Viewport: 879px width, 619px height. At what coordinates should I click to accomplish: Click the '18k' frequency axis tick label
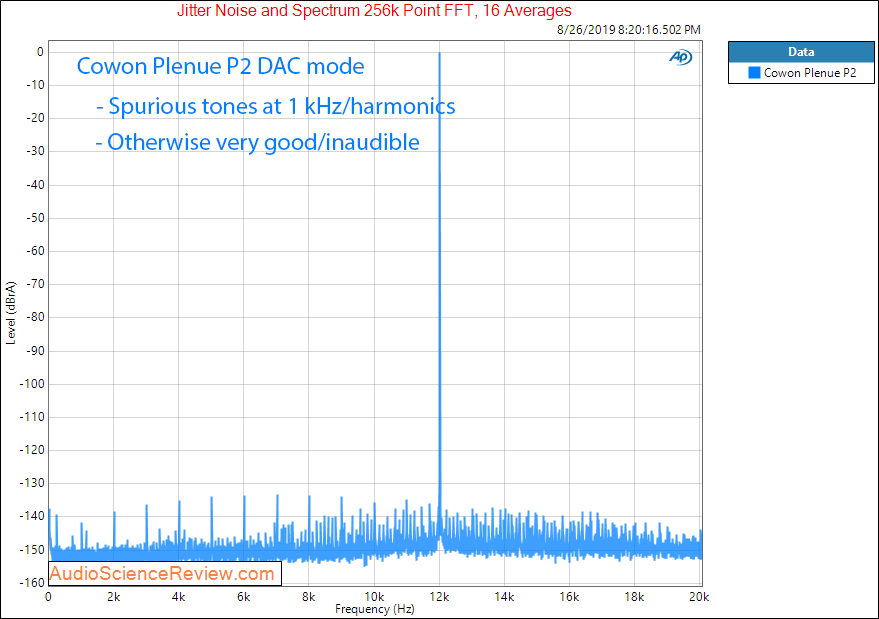634,597
